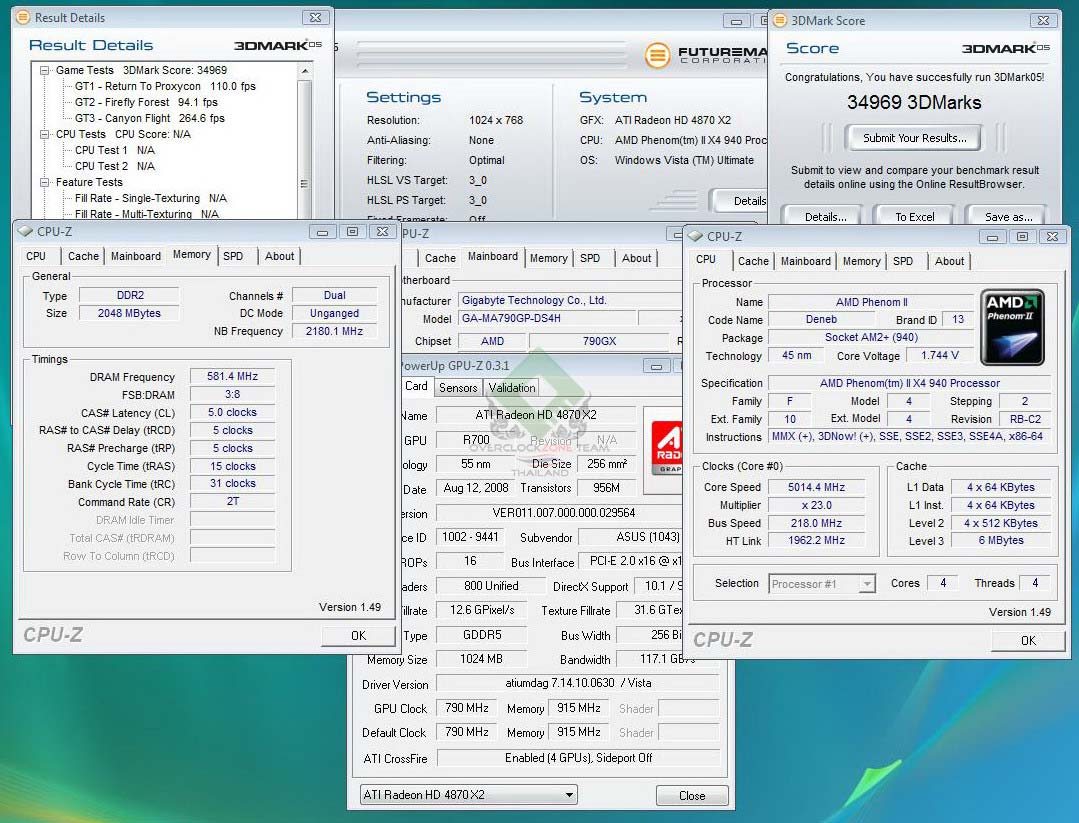
Task: Open Cache tab in right CPU-Z window
Action: (x=753, y=261)
